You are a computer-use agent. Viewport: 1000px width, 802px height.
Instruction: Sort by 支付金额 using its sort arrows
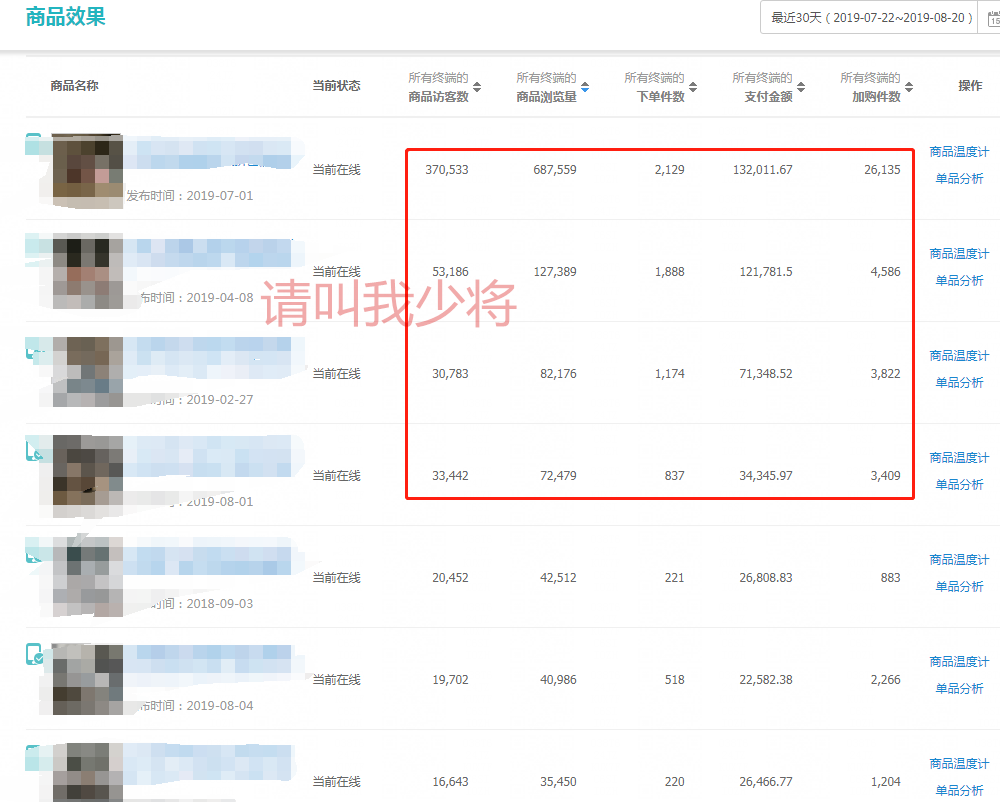coord(801,87)
